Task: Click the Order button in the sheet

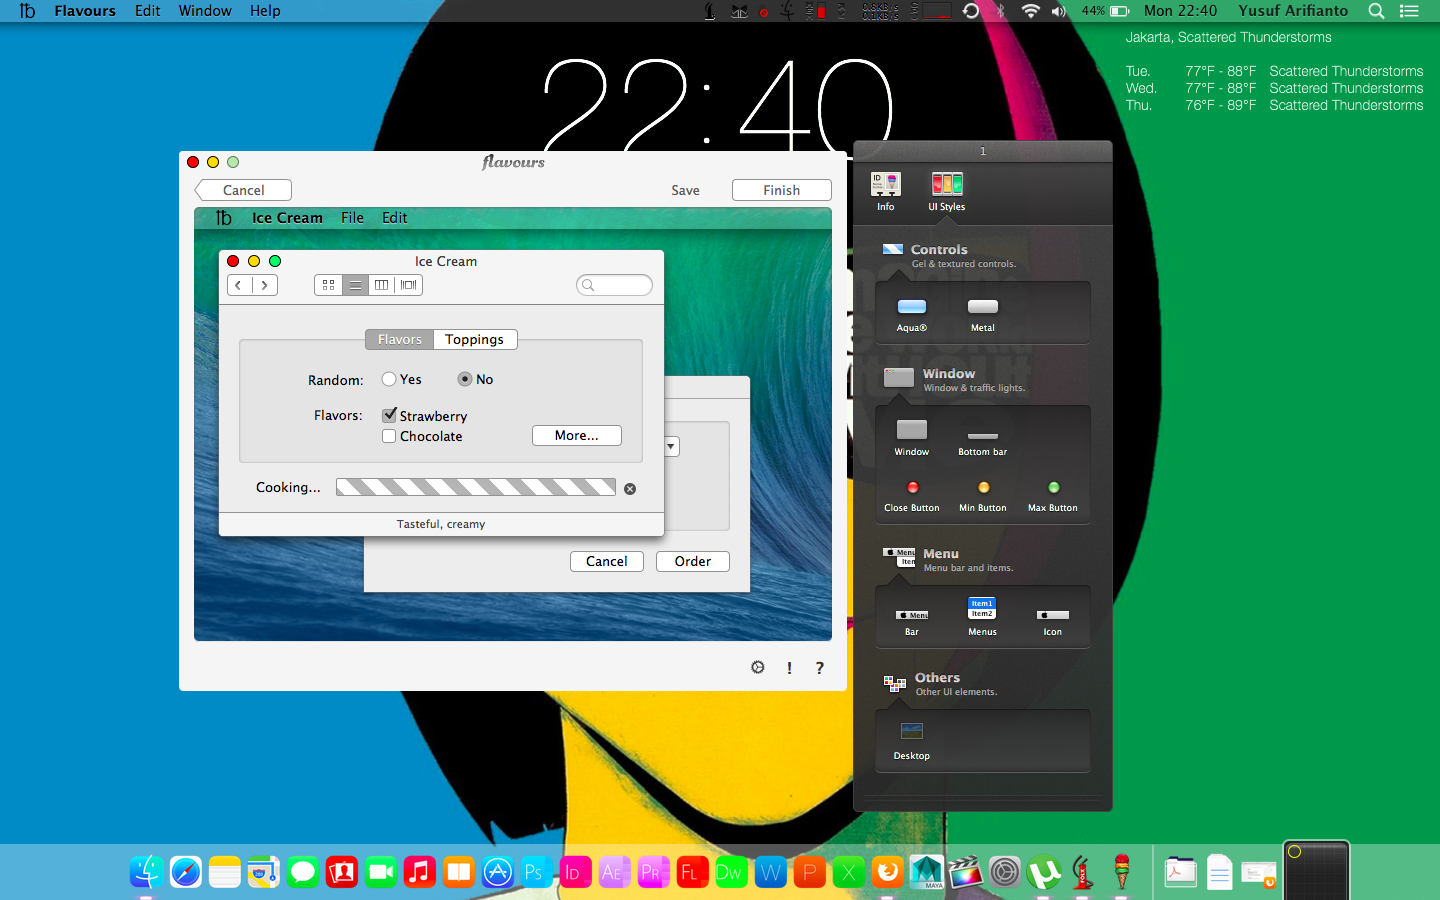Action: tap(693, 562)
